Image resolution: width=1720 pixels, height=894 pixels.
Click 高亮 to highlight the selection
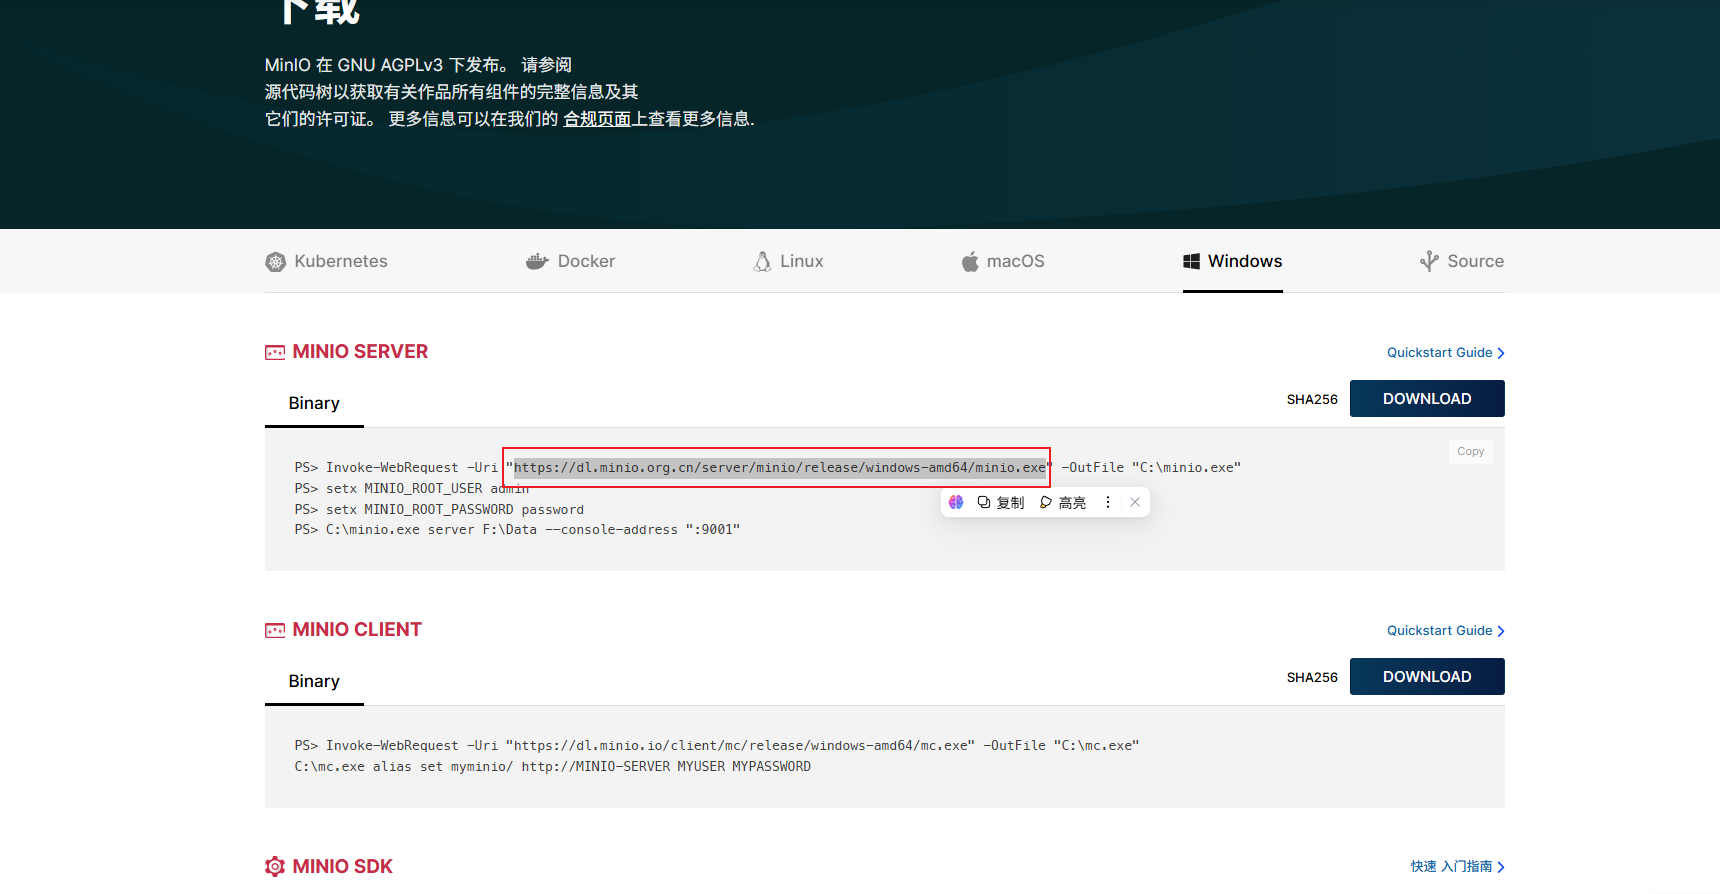(1063, 502)
